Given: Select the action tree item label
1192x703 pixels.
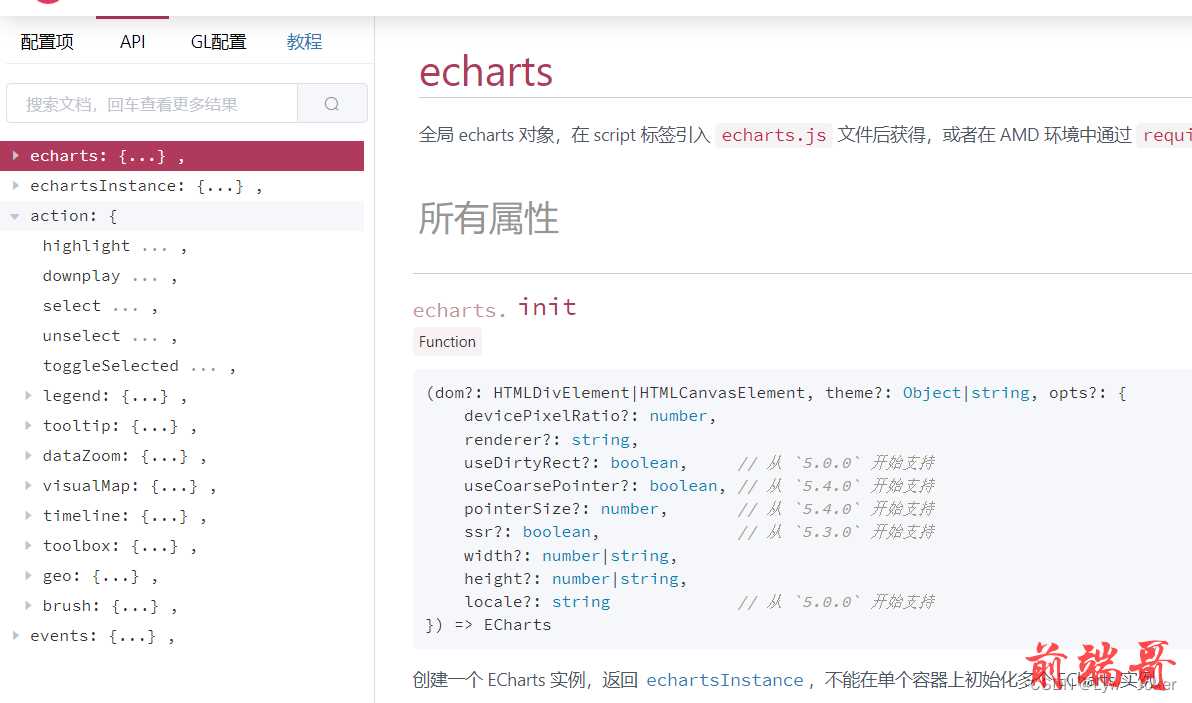Looking at the screenshot, I should [x=74, y=216].
